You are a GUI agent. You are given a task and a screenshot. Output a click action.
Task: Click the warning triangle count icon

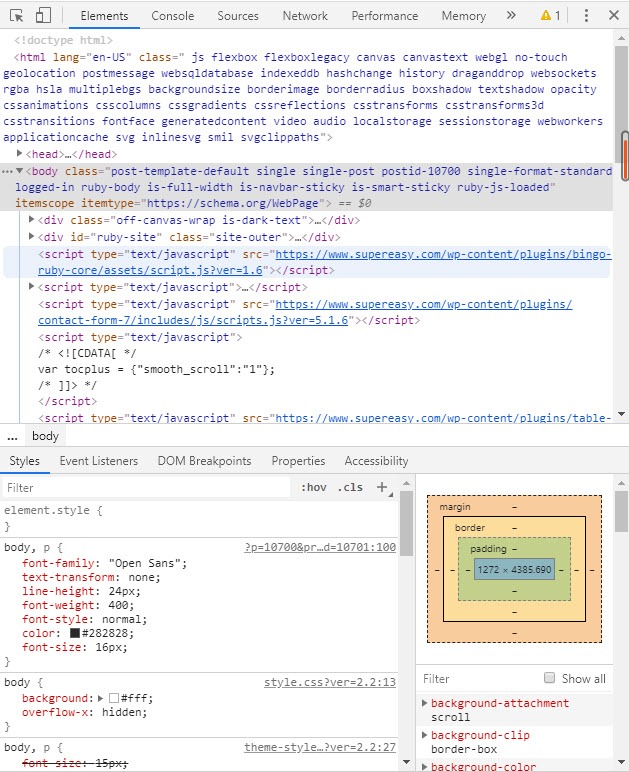point(550,16)
